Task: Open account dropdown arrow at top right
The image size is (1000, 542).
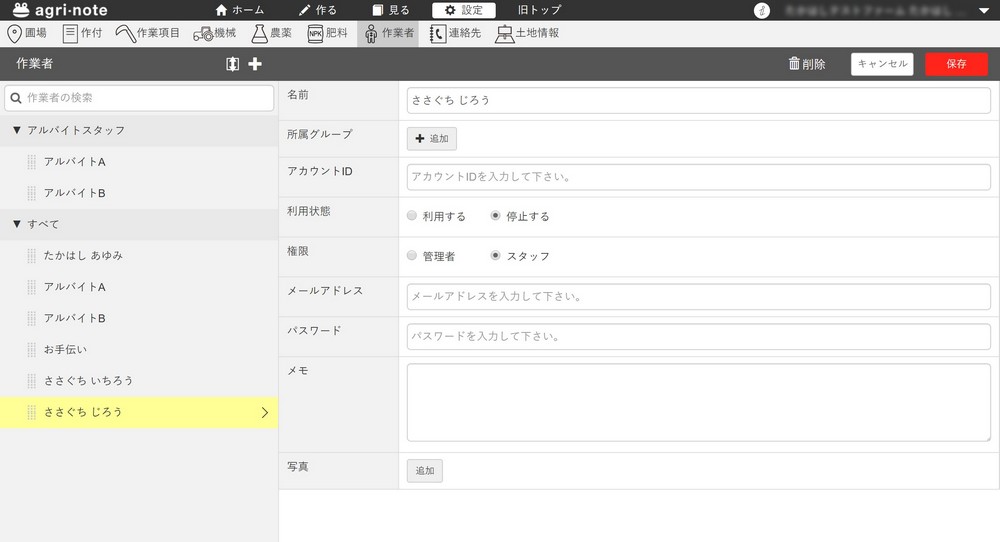Action: click(x=982, y=10)
